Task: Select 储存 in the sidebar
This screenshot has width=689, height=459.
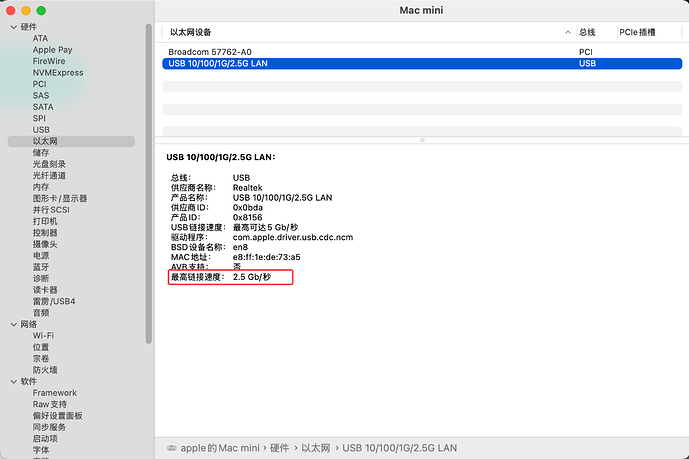Action: pyautogui.click(x=41, y=153)
